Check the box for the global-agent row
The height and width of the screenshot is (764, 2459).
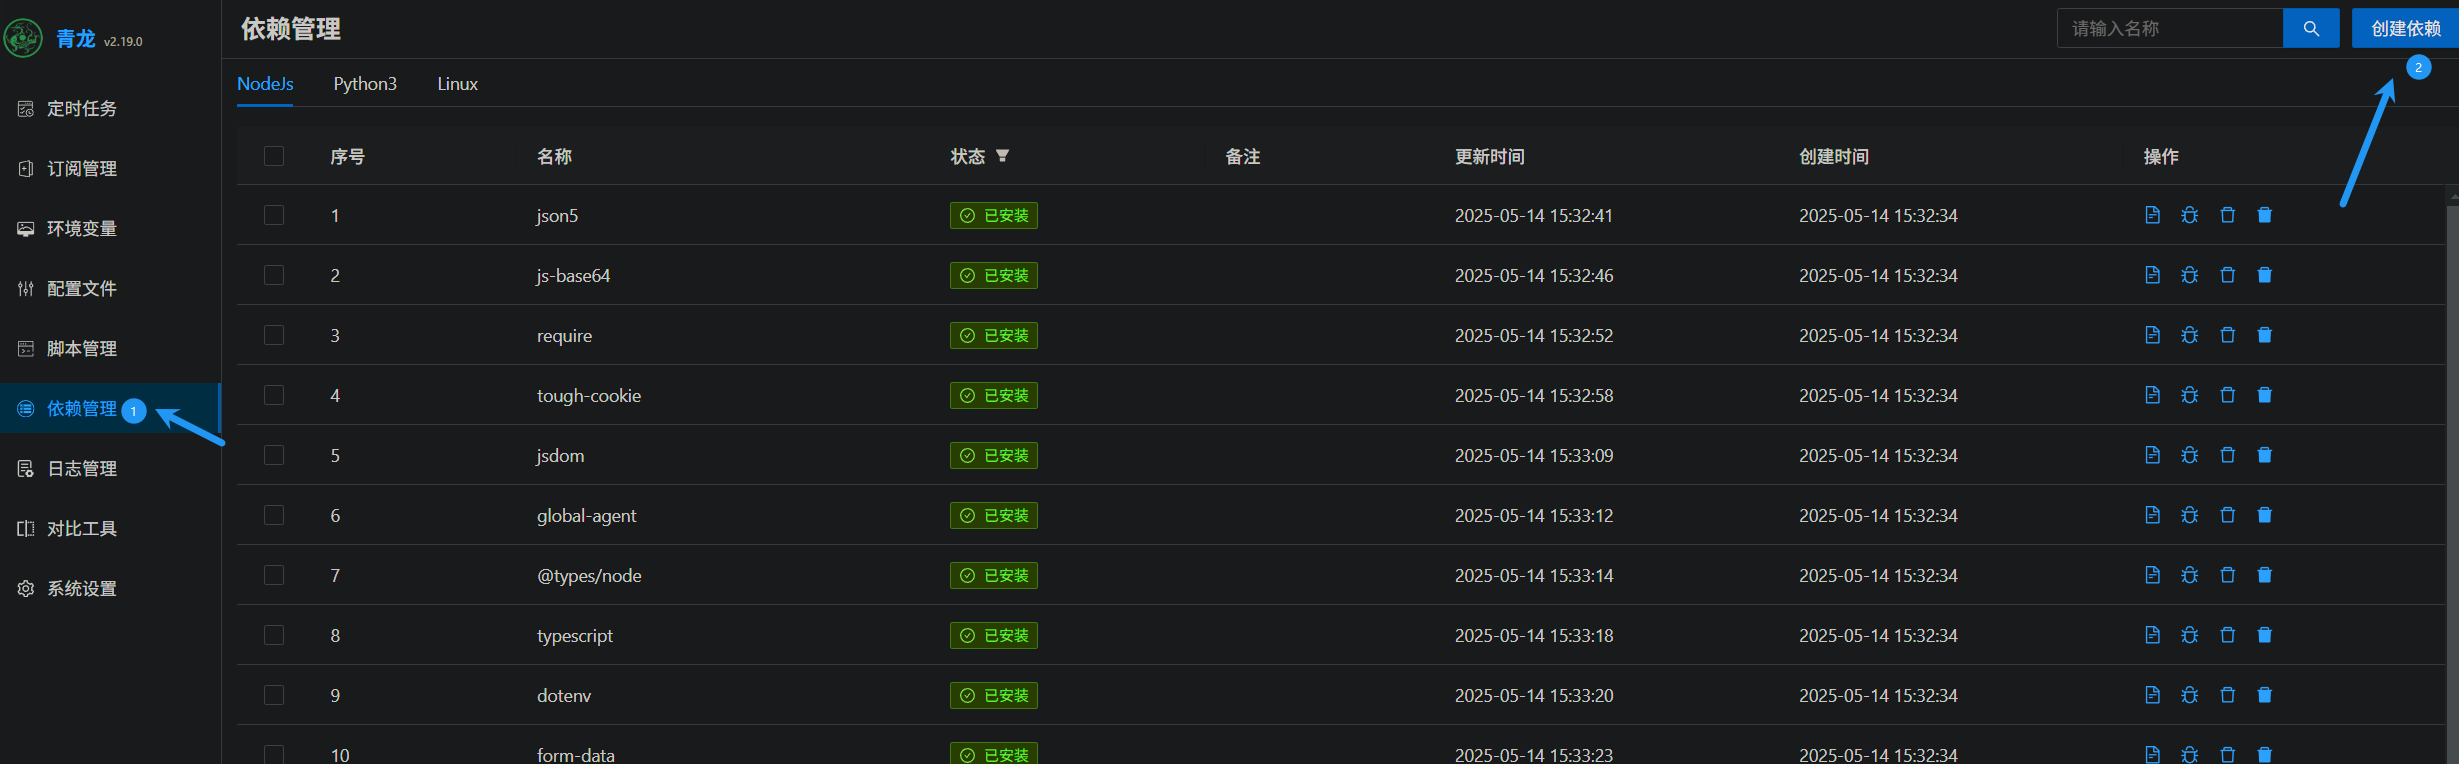274,515
